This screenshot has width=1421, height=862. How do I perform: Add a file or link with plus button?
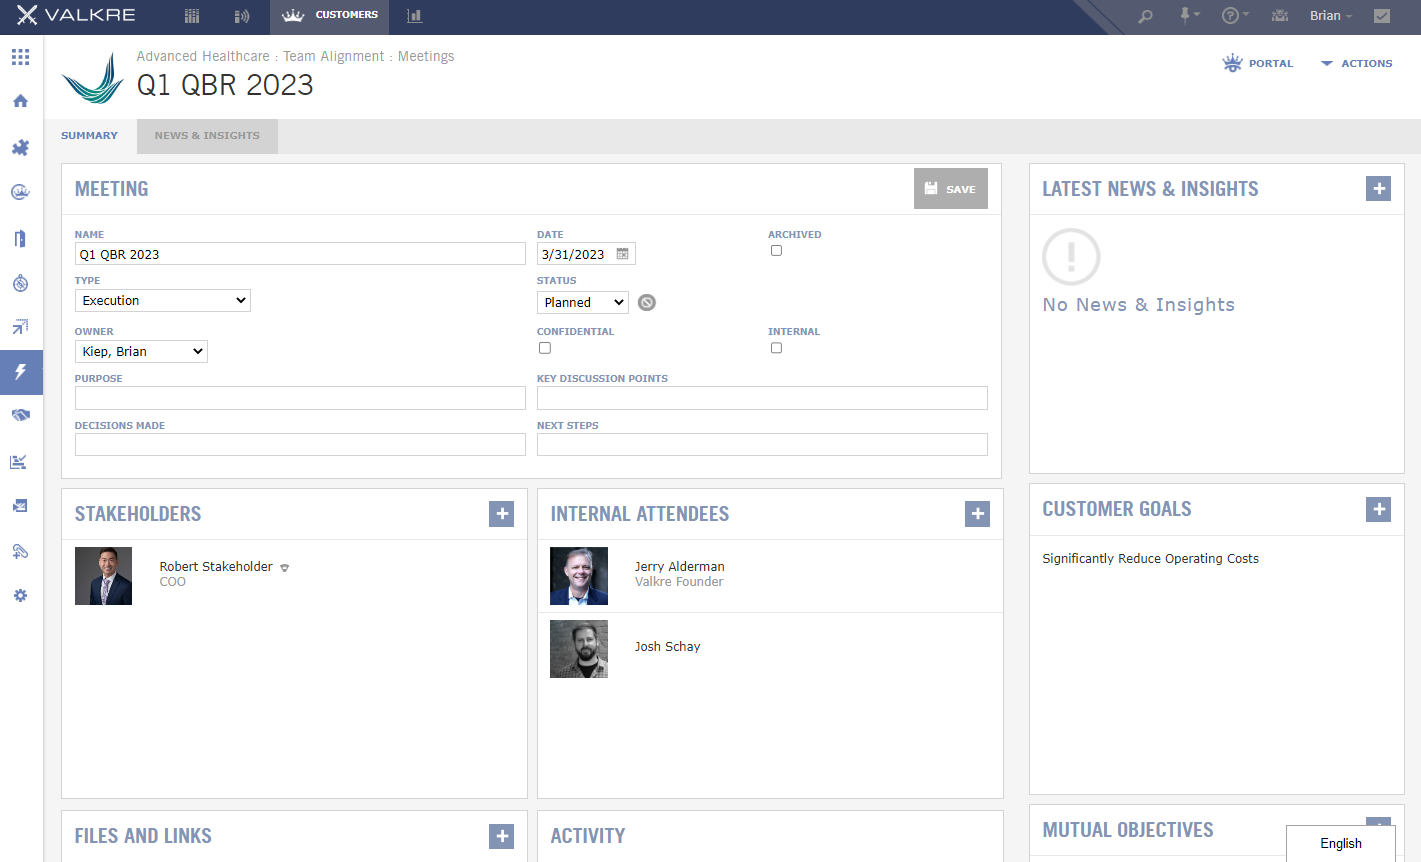click(x=502, y=836)
